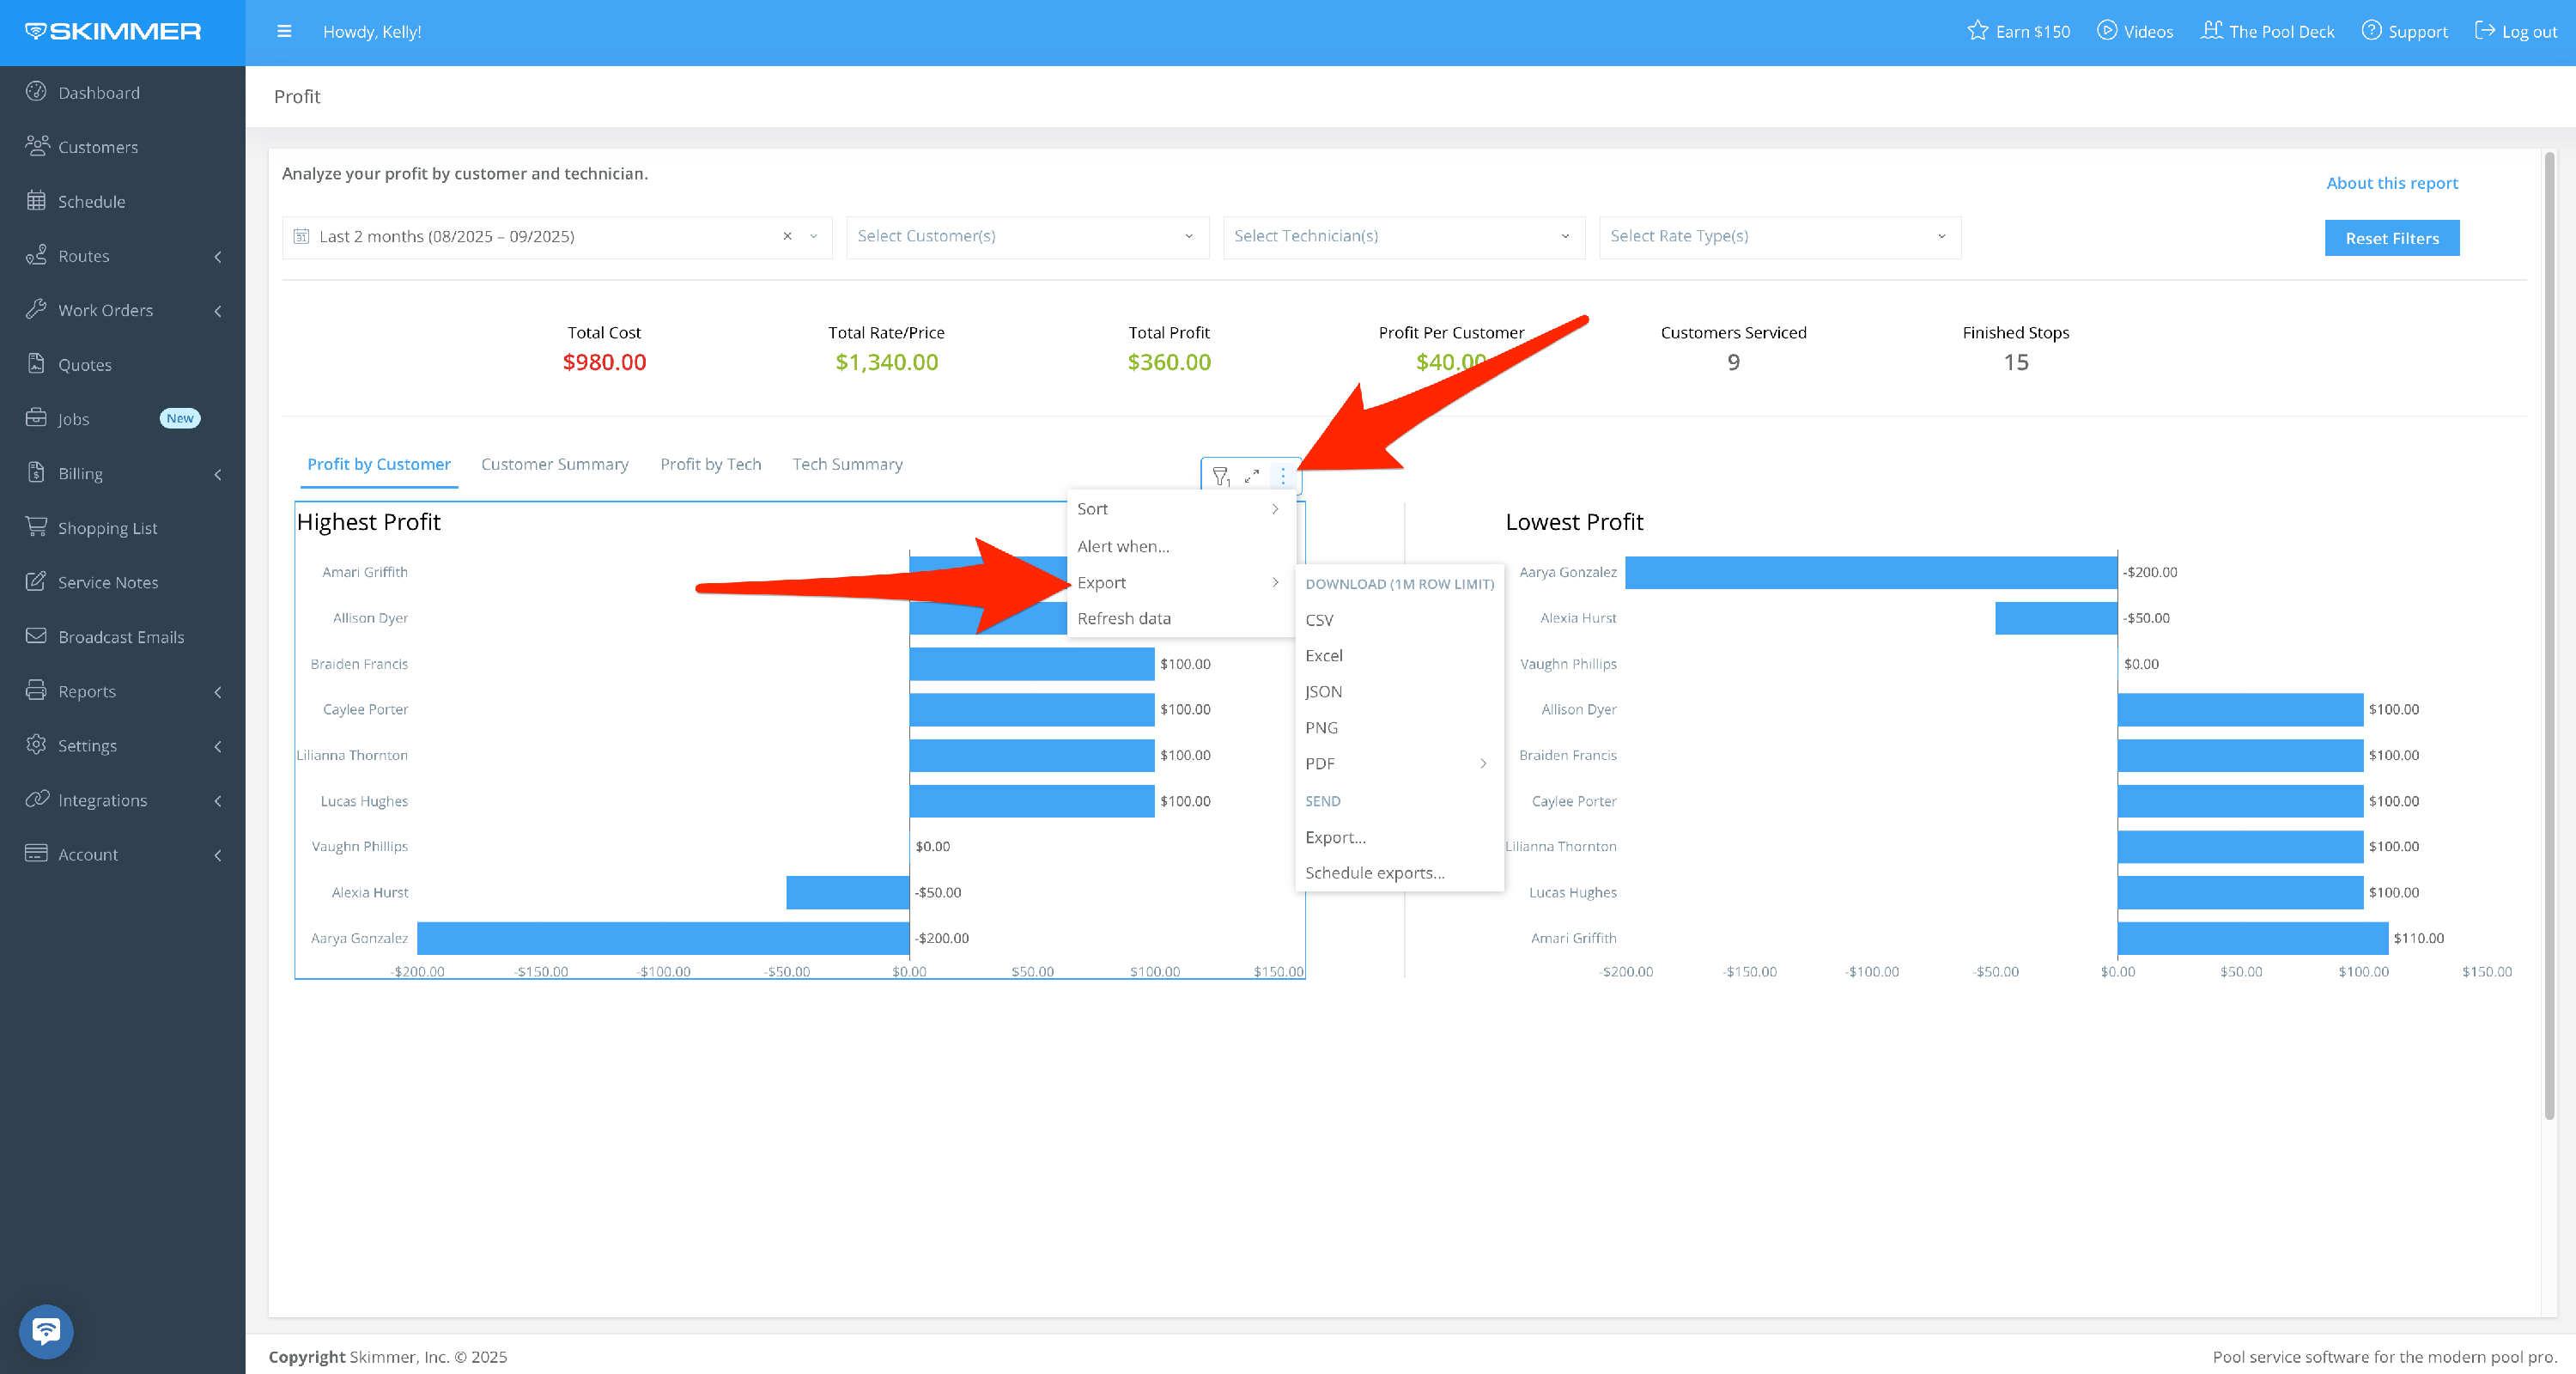Choose Excel from export menu
Viewport: 2576px width, 1374px height.
pyautogui.click(x=1324, y=655)
